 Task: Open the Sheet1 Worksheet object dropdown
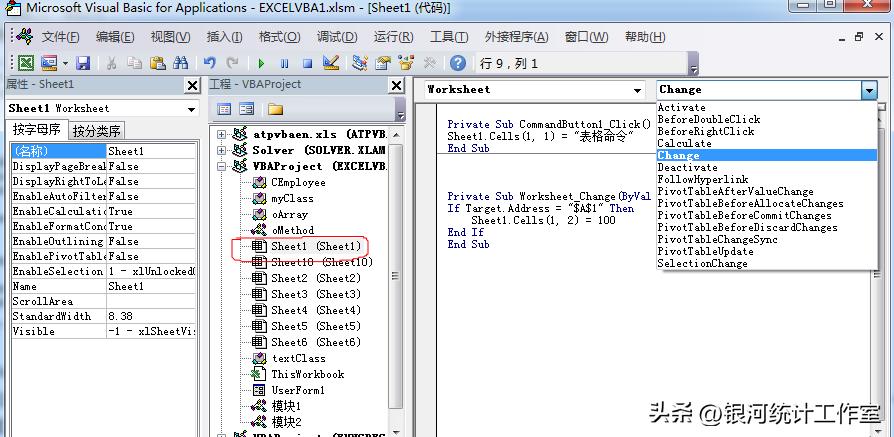pos(192,109)
